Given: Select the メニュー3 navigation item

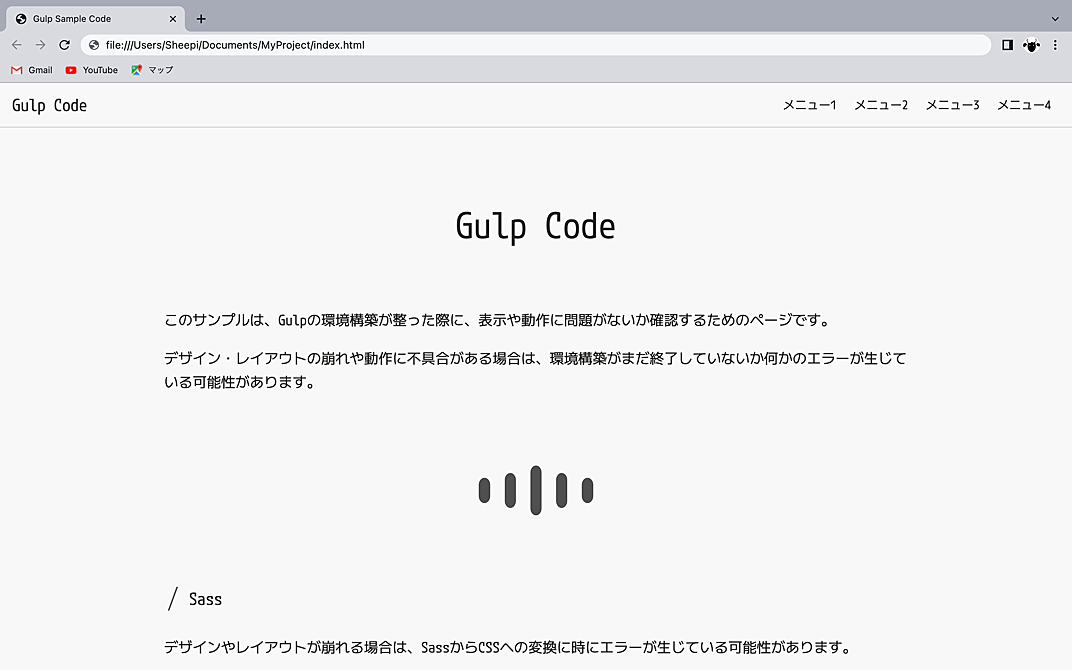Looking at the screenshot, I should (x=953, y=104).
